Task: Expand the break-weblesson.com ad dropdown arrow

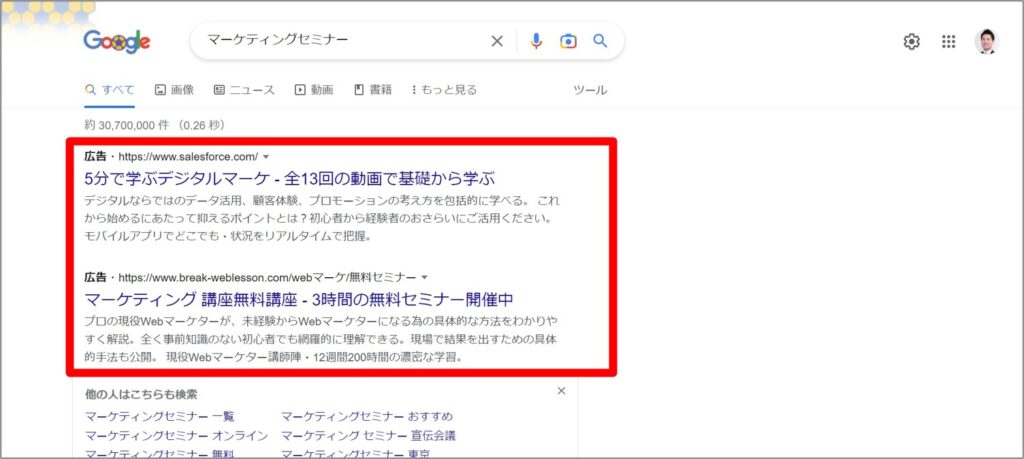Action: pos(424,277)
